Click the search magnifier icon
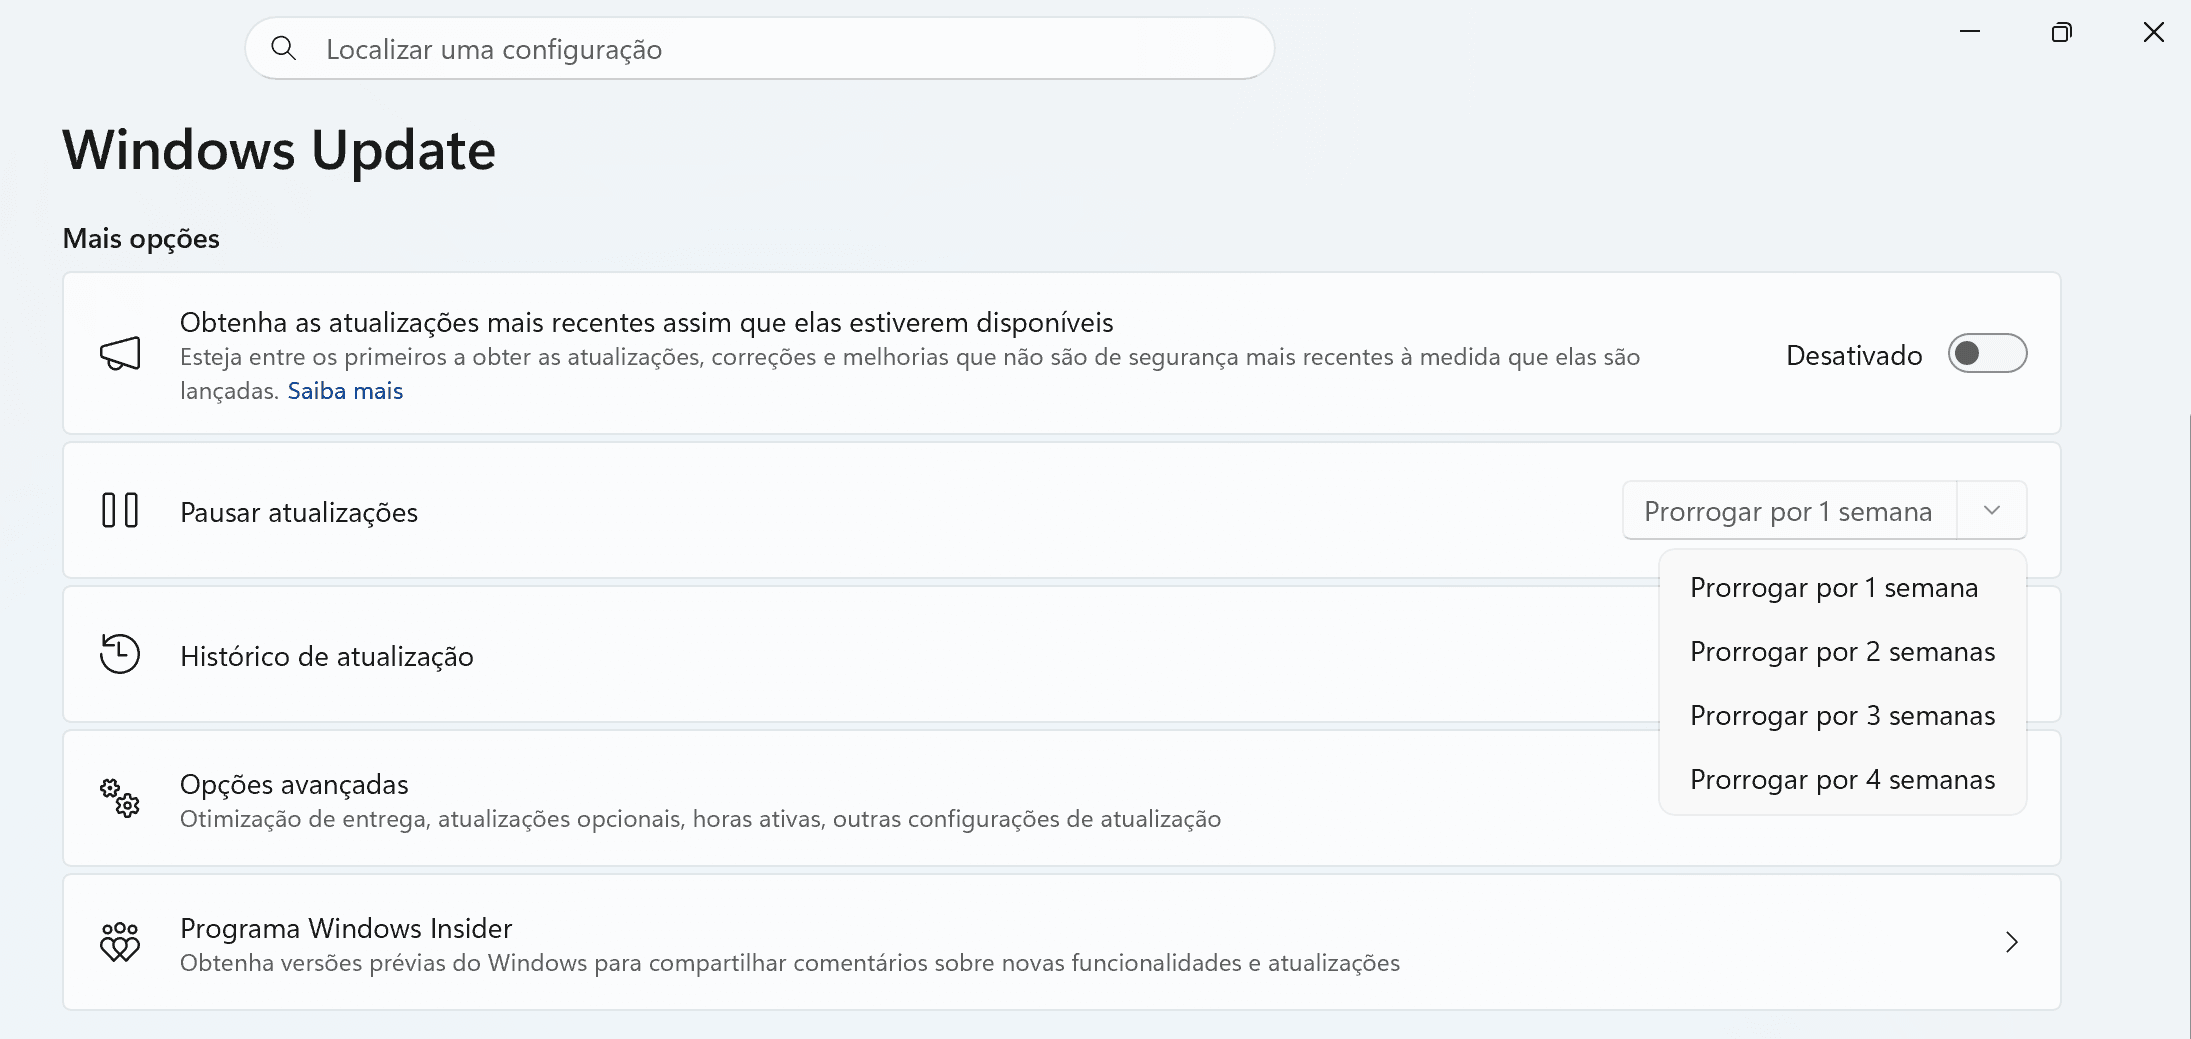The width and height of the screenshot is (2191, 1039). click(284, 48)
